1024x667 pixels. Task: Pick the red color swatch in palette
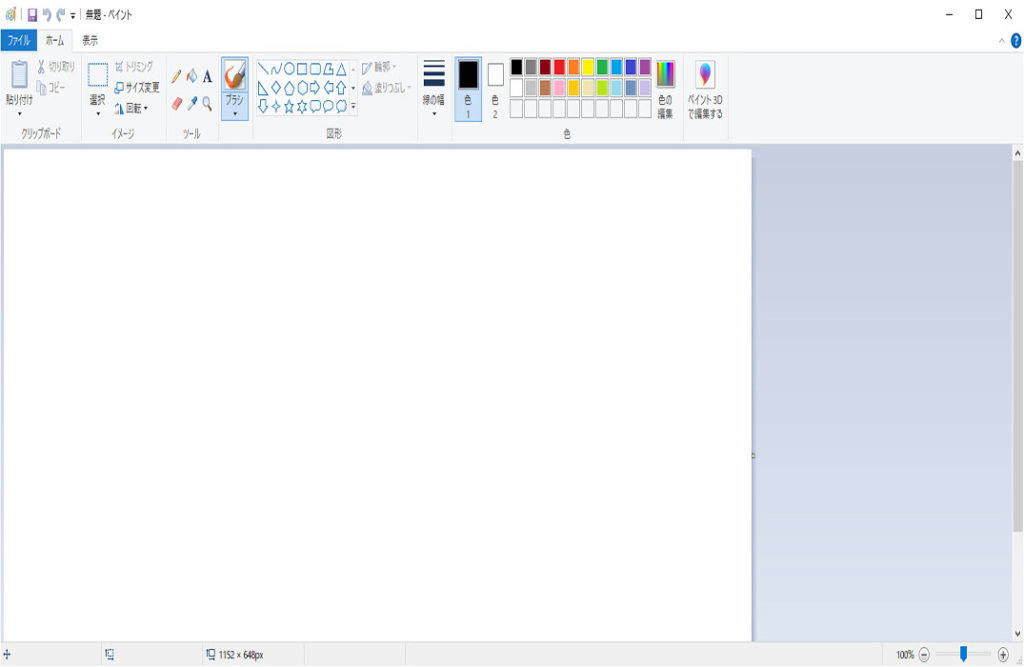pos(559,67)
